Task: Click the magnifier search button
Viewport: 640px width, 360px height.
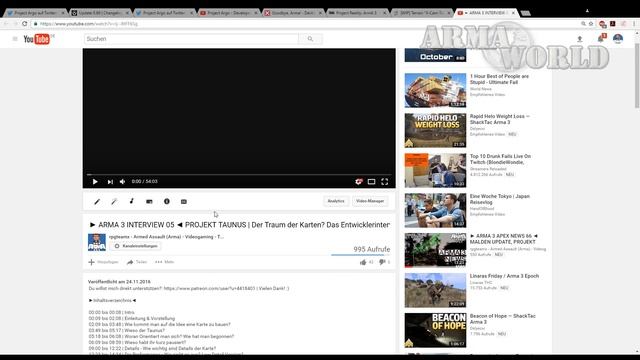Action: [310, 39]
